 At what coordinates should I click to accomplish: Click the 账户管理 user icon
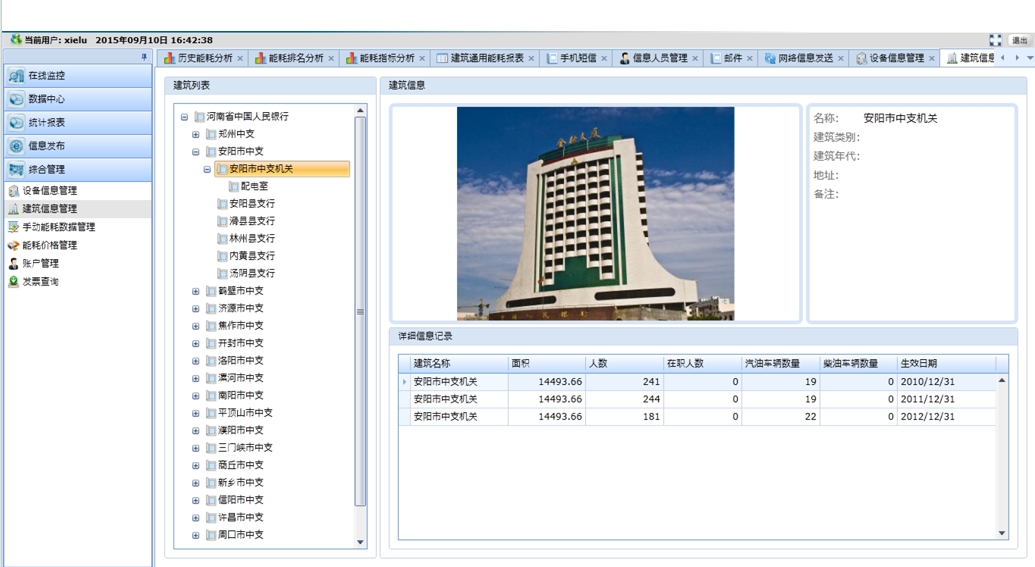tap(13, 264)
